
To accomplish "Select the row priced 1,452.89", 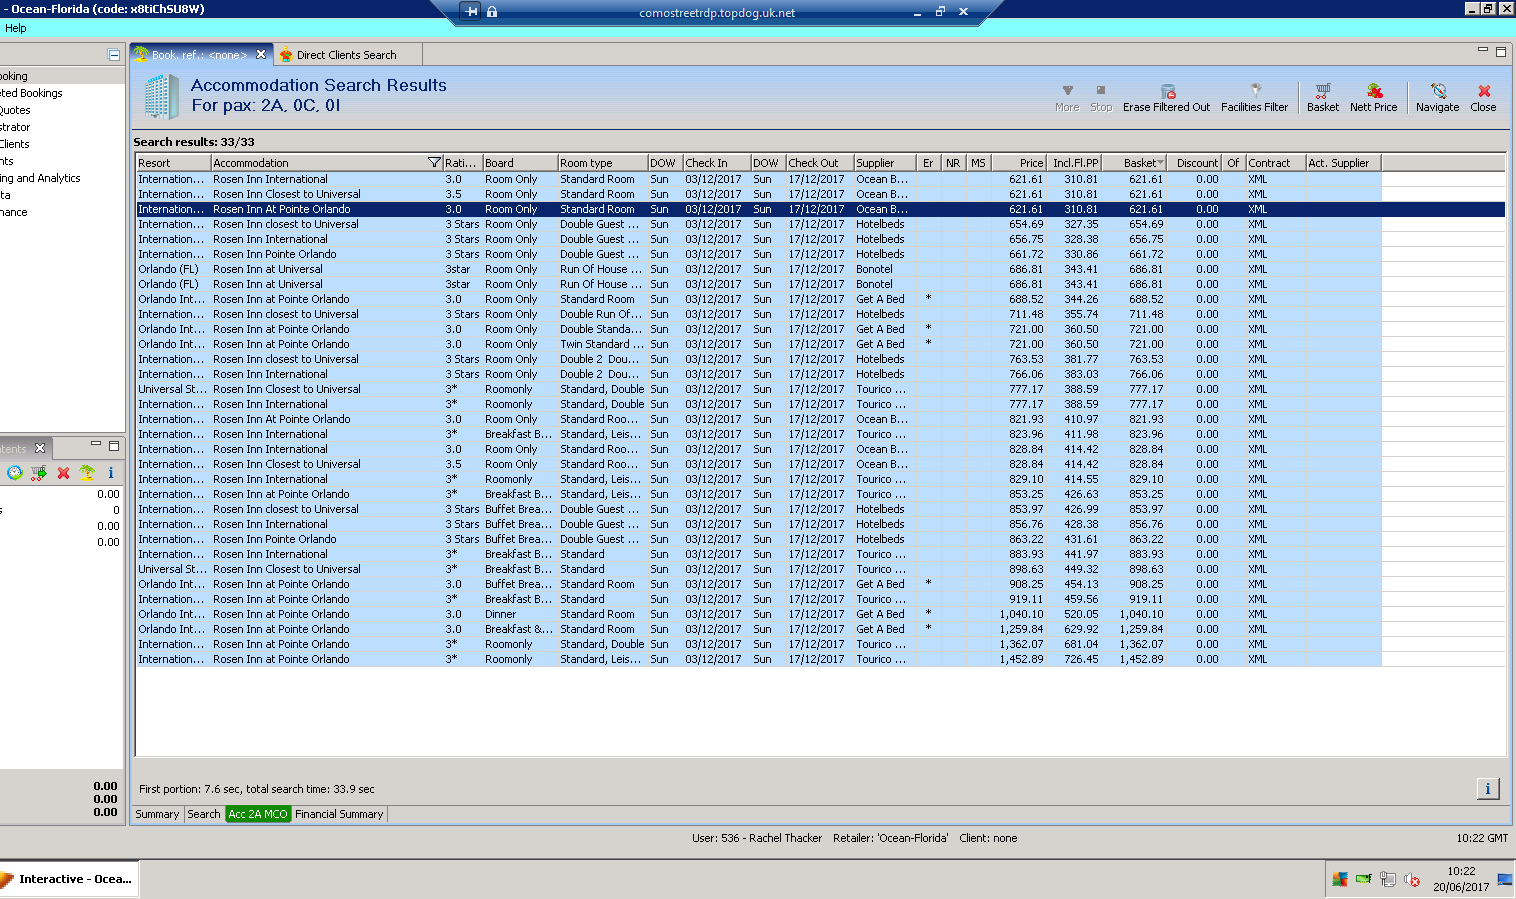I will (x=820, y=659).
